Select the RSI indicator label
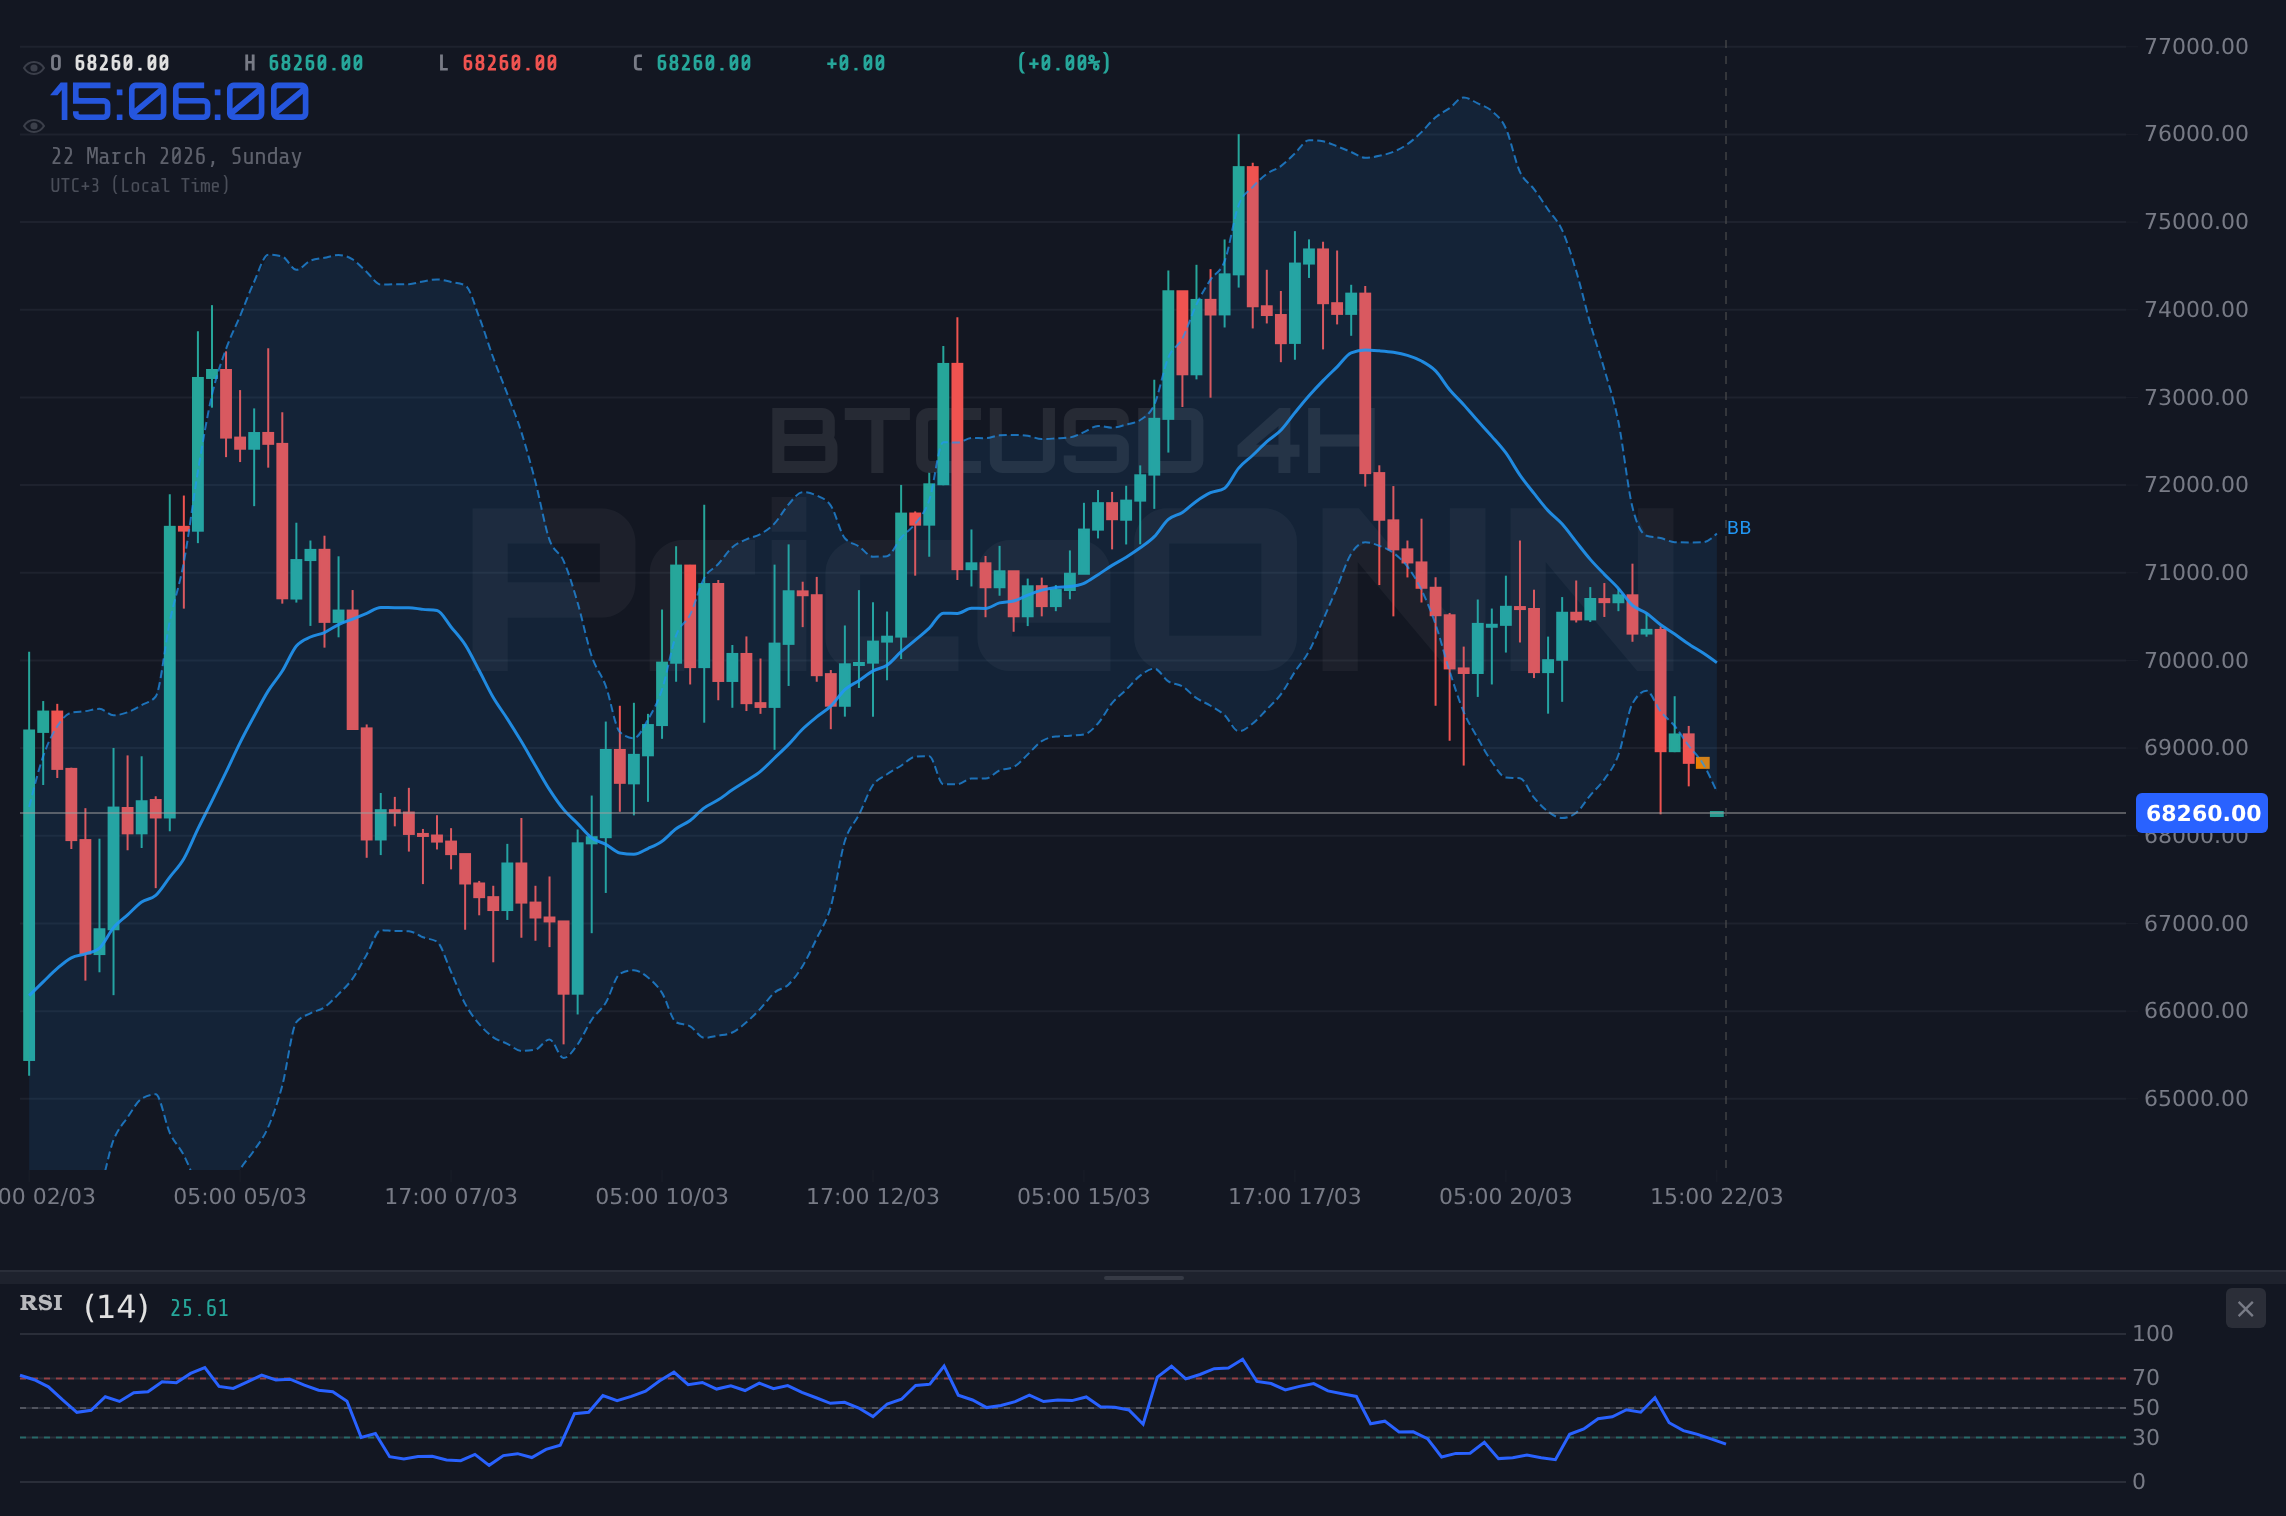Image resolution: width=2286 pixels, height=1516 pixels. click(x=41, y=1304)
